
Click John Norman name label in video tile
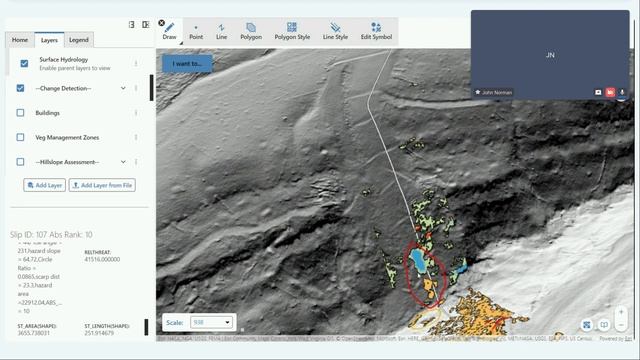pyautogui.click(x=497, y=93)
